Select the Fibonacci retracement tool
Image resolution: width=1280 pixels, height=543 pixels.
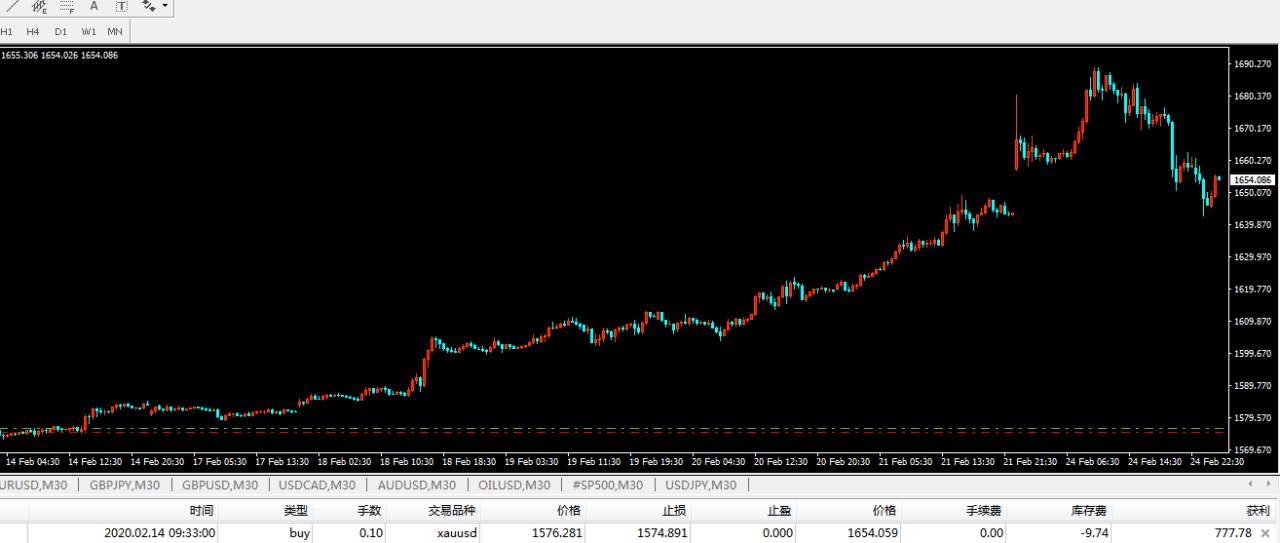tap(67, 6)
